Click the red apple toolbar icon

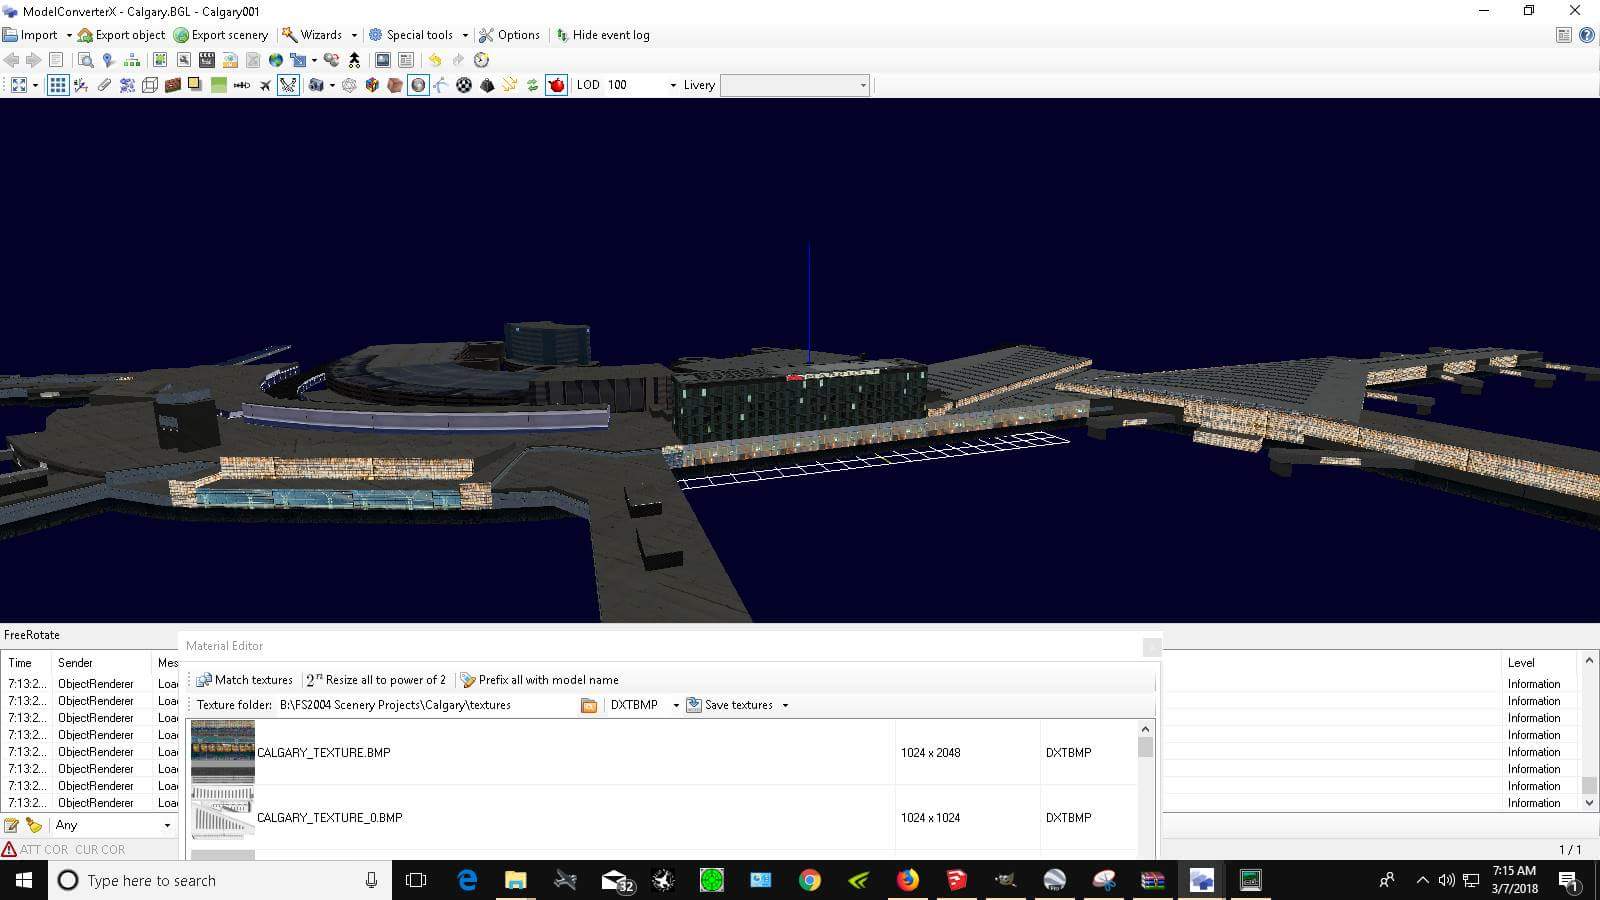(555, 85)
